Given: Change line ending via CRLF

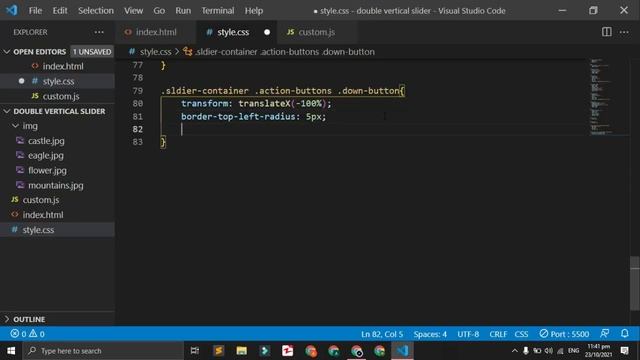Looking at the screenshot, I should [498, 334].
